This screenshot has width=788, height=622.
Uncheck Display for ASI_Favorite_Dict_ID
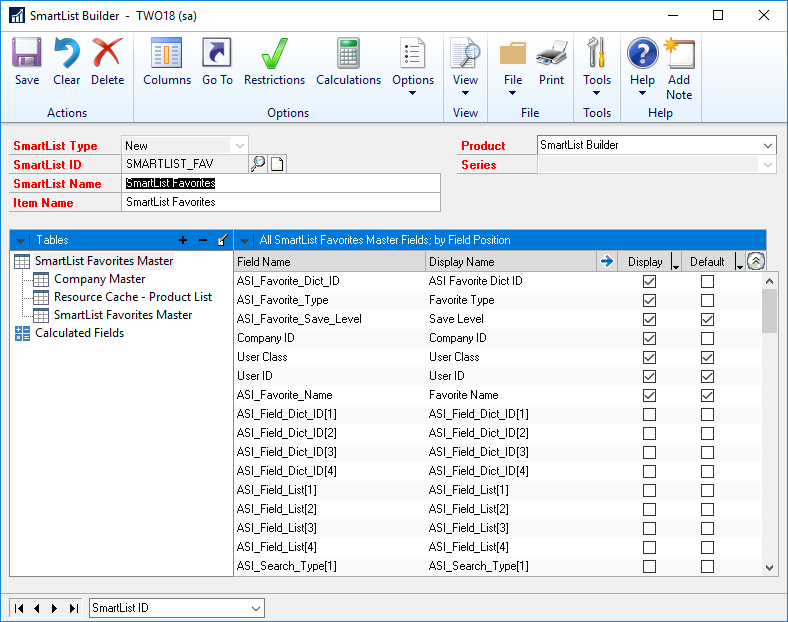pos(649,281)
